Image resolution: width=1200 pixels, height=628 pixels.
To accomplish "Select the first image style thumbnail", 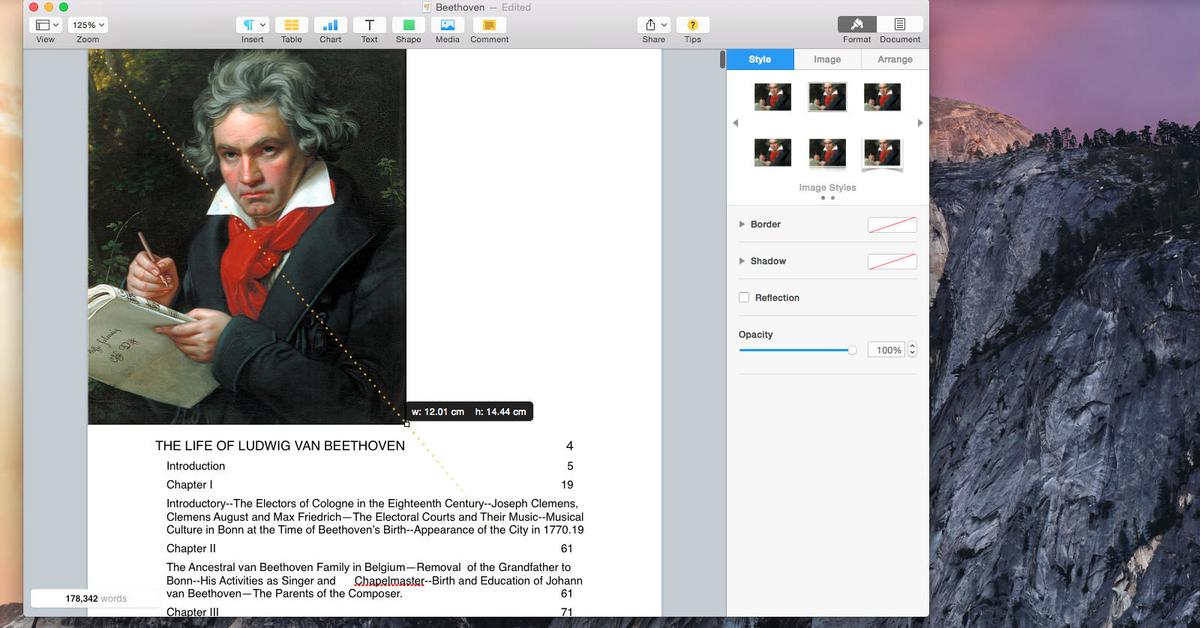I will coord(772,97).
